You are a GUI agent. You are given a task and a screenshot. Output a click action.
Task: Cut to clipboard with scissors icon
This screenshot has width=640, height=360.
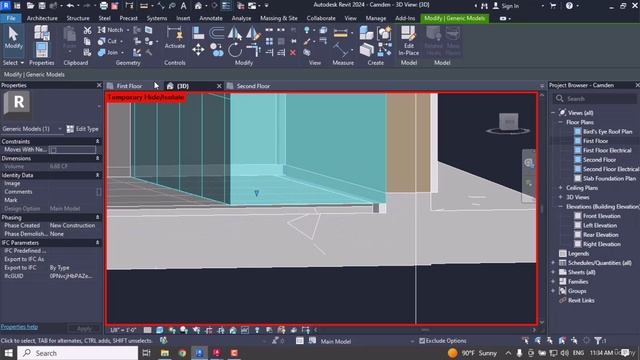point(87,30)
